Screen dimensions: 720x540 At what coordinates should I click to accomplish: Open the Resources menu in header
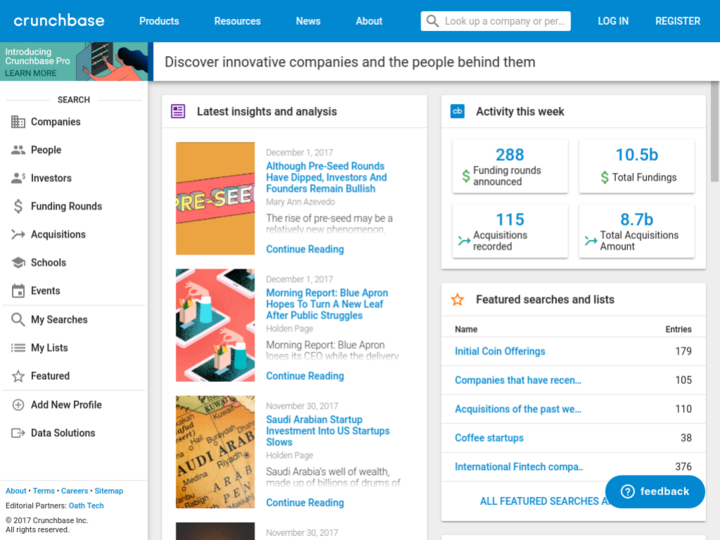237,21
